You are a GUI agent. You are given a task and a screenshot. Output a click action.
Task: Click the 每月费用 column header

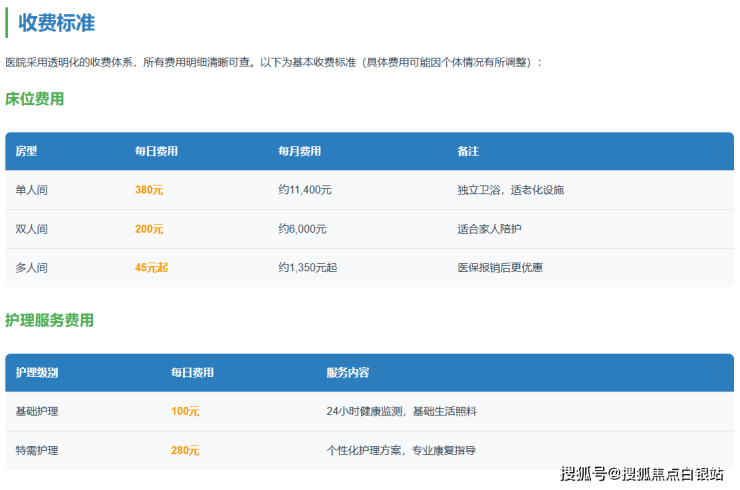300,151
